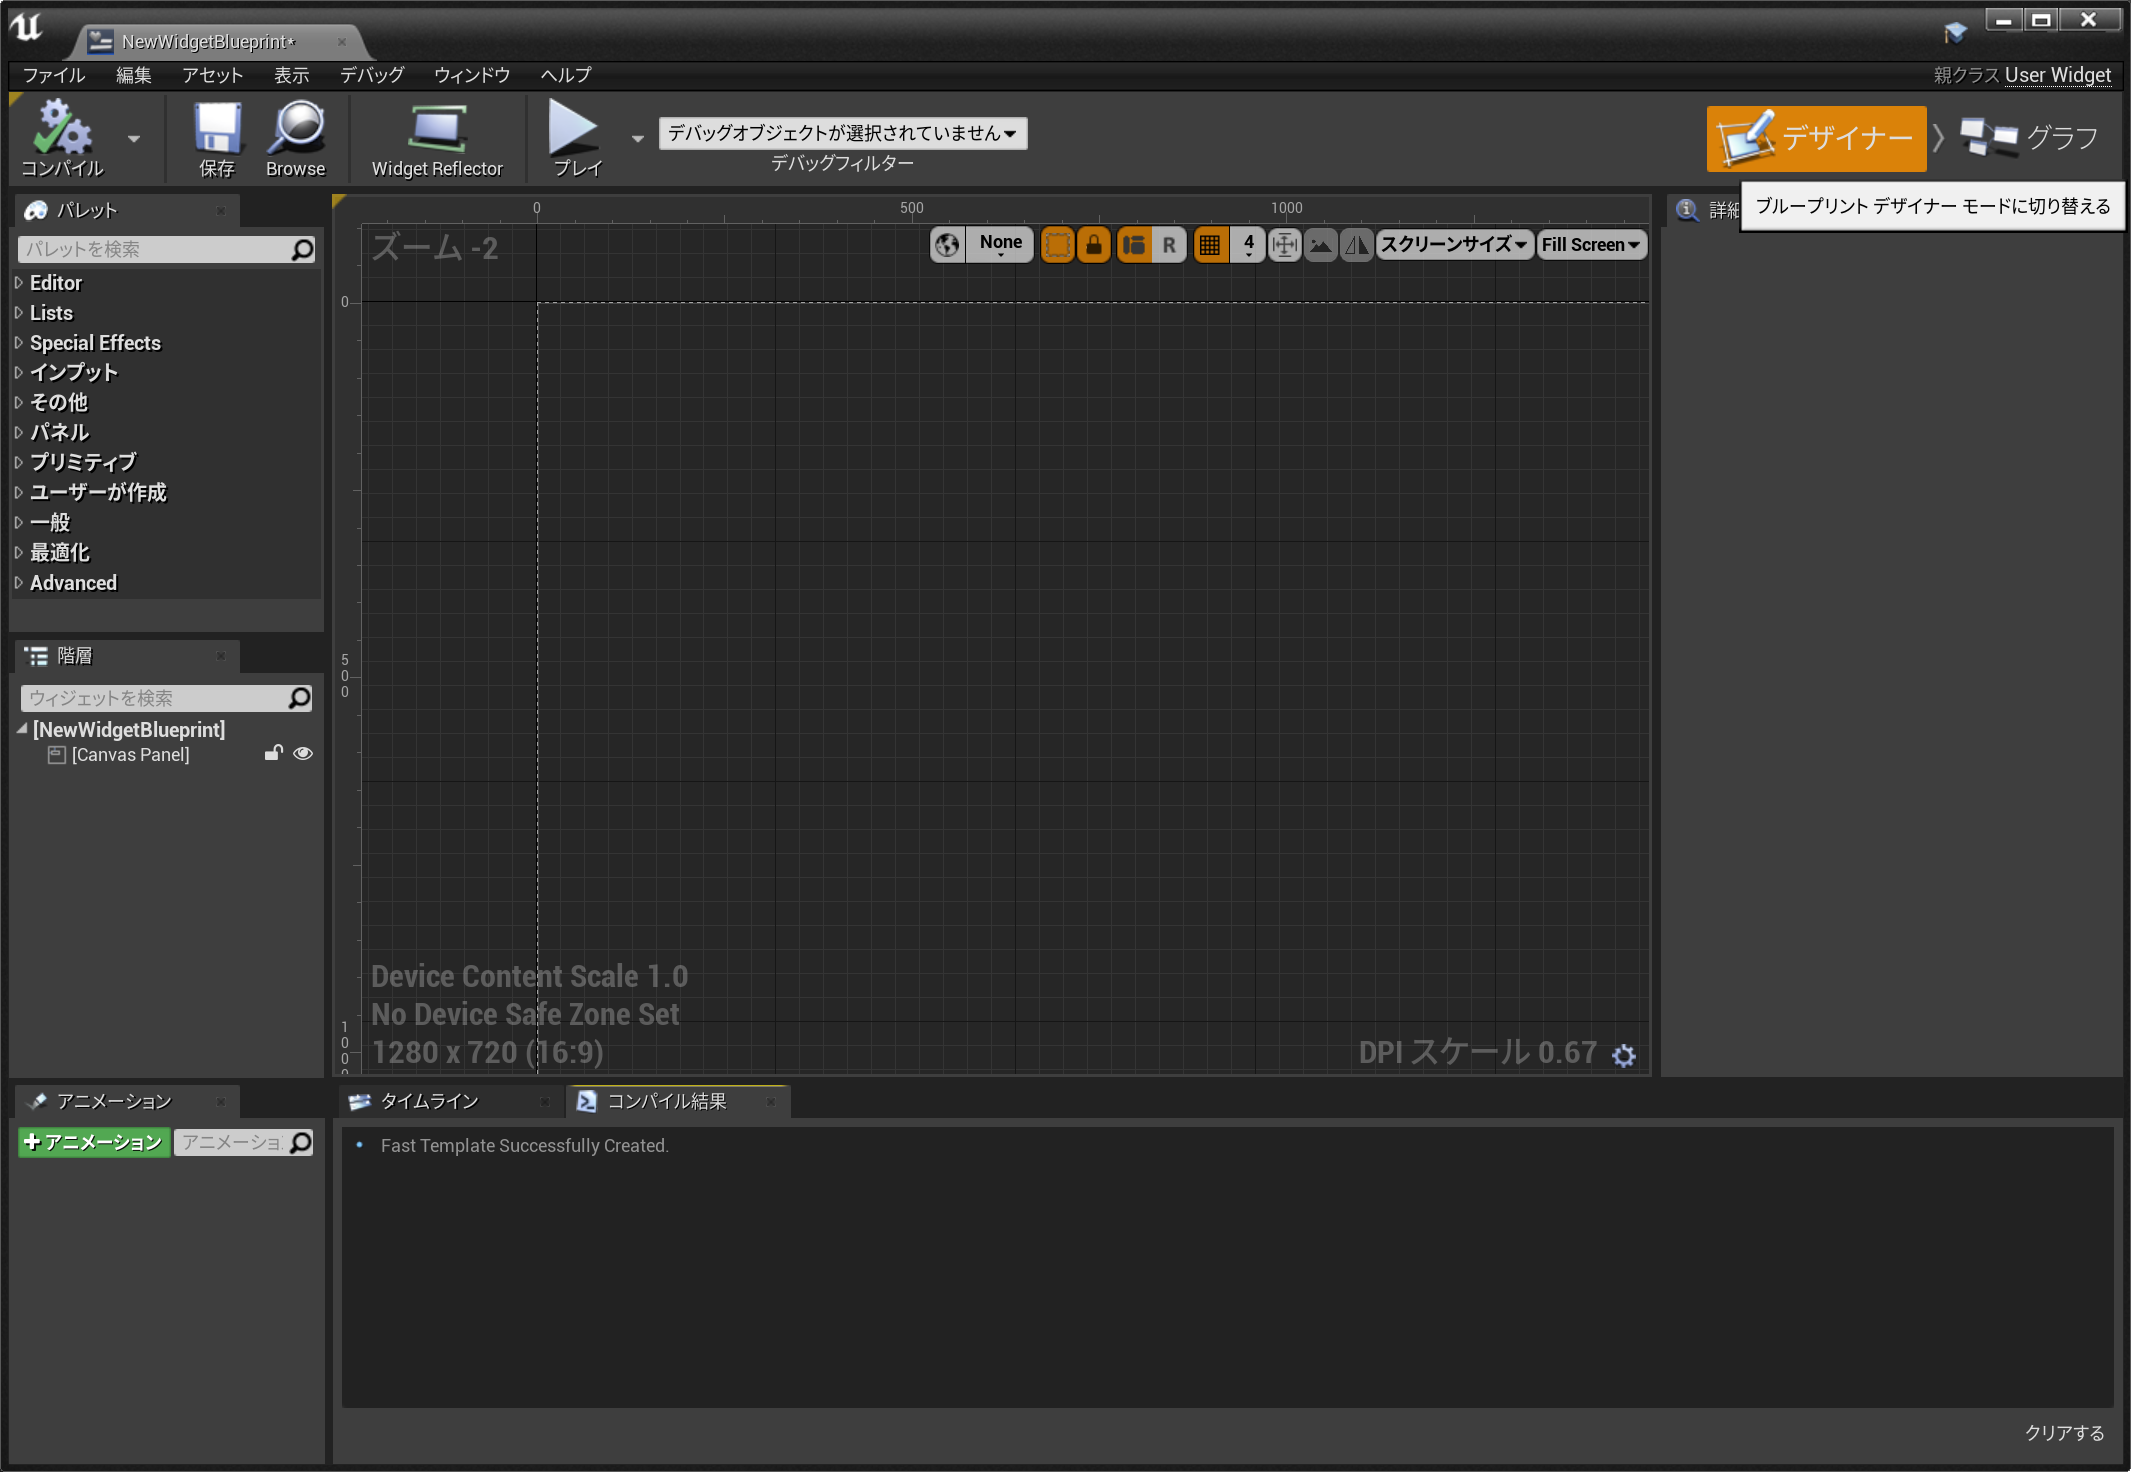Click the クリアする link
This screenshot has height=1472, width=2131.
pyautogui.click(x=2064, y=1433)
